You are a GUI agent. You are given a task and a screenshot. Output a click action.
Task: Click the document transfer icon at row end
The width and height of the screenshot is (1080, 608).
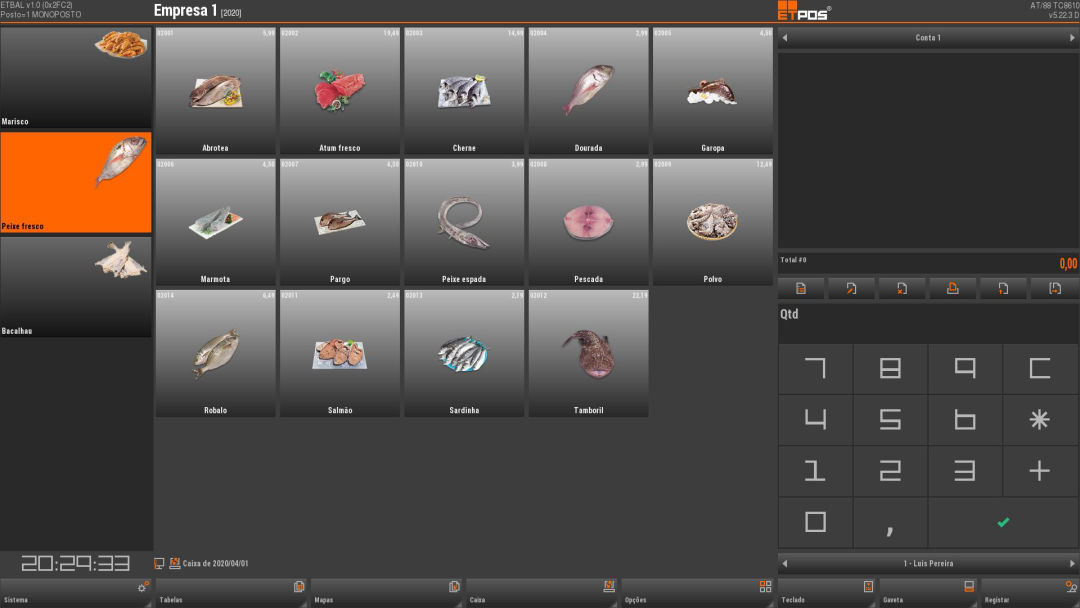pos(1055,289)
